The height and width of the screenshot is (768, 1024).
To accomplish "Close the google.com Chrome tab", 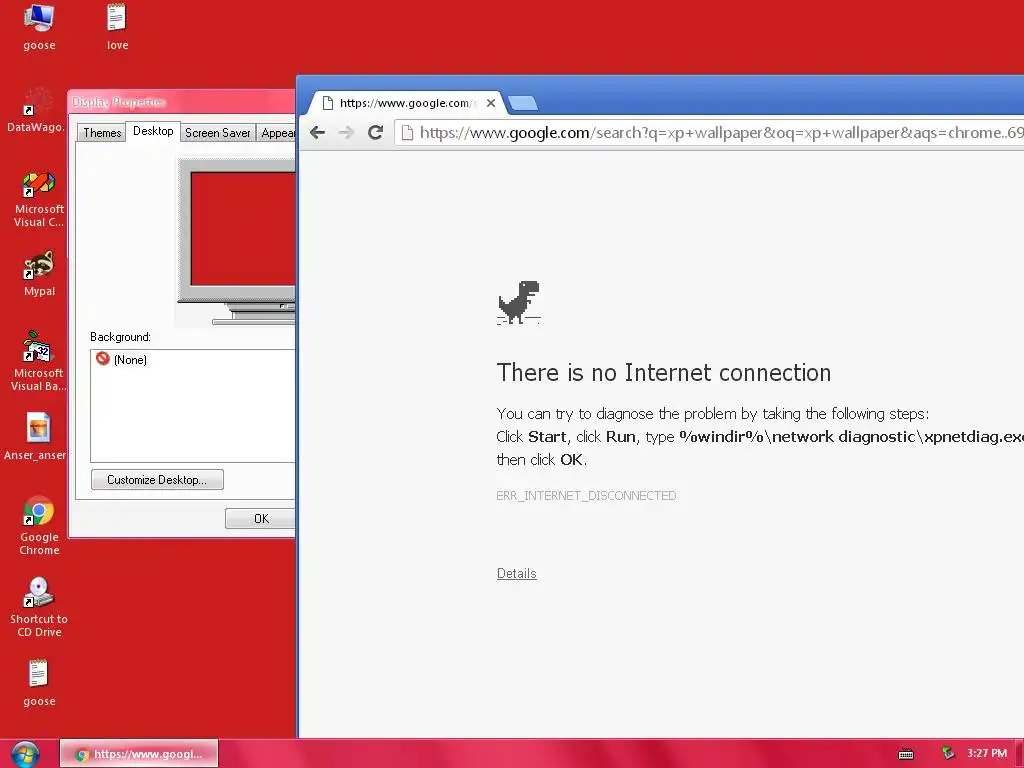I will coord(490,103).
